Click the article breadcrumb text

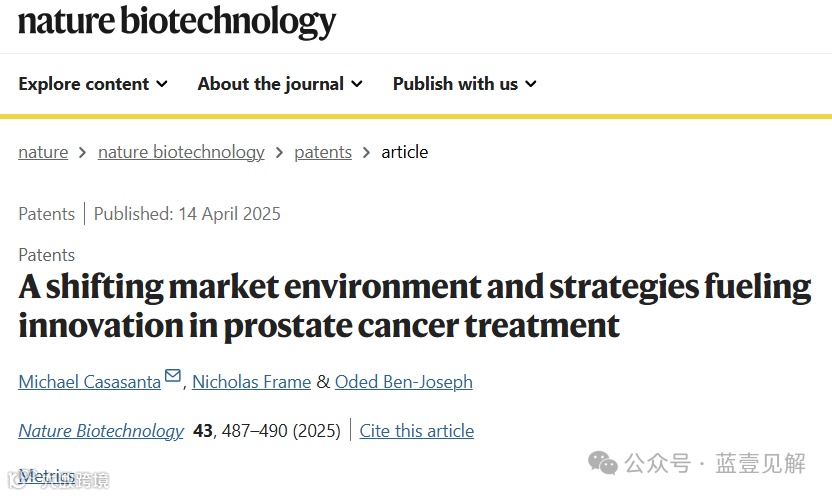pyautogui.click(x=404, y=152)
